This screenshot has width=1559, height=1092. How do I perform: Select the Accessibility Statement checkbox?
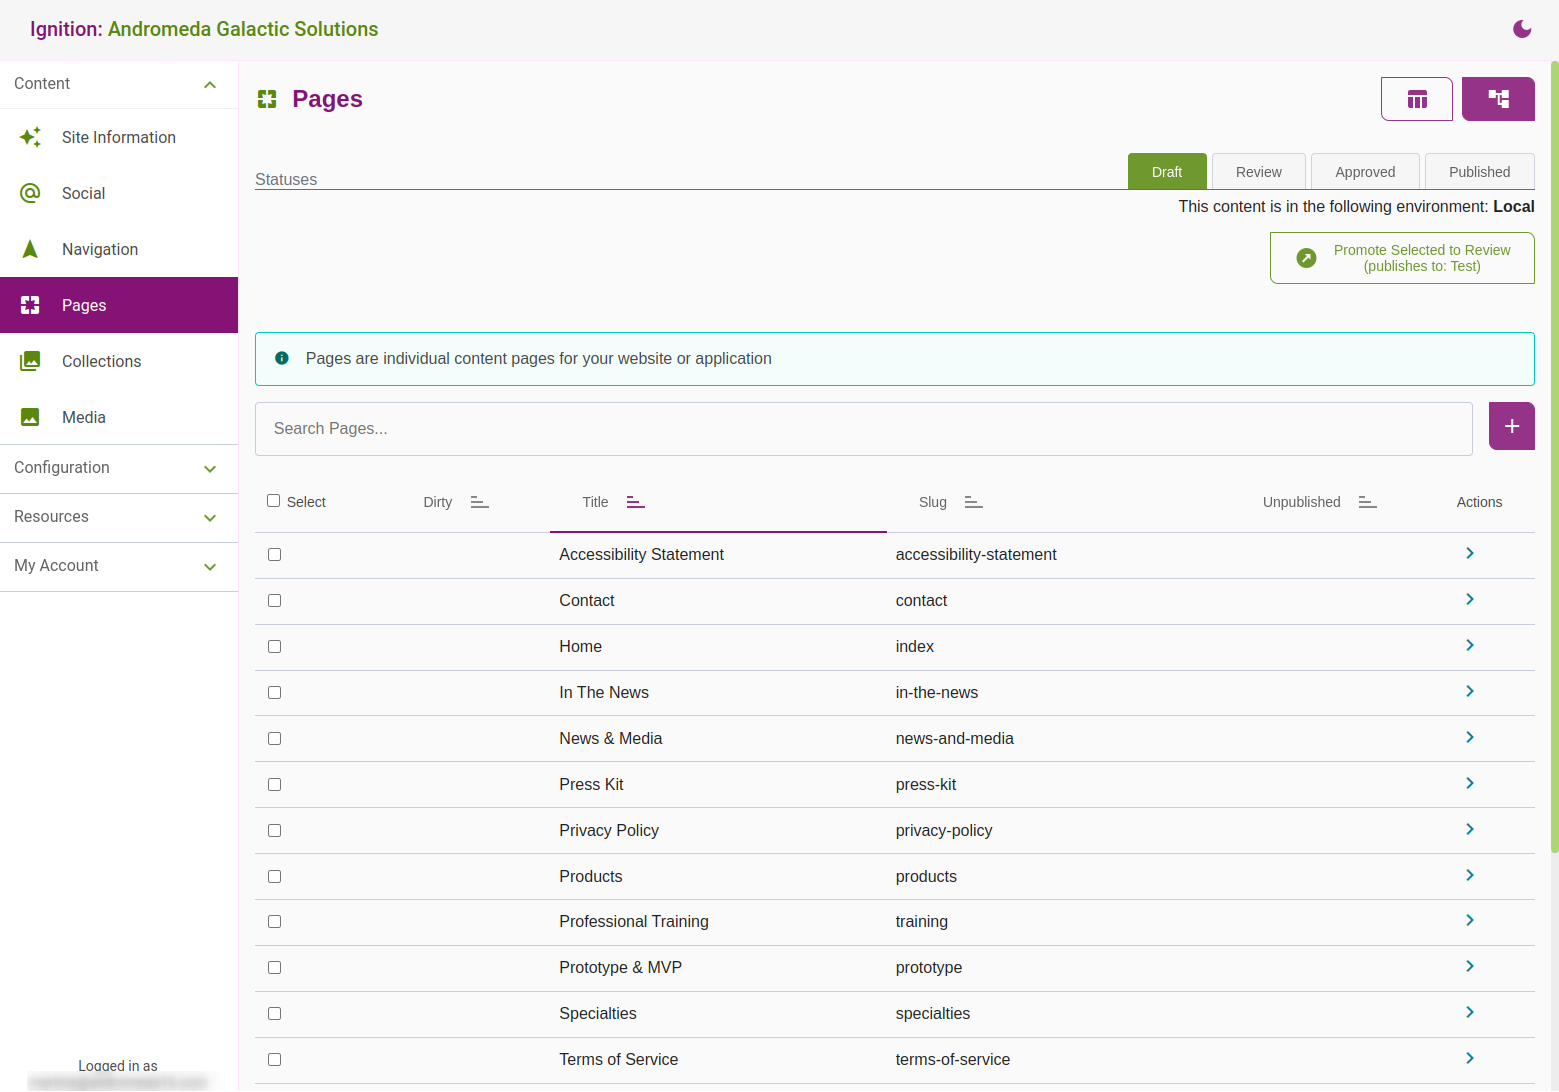click(274, 554)
